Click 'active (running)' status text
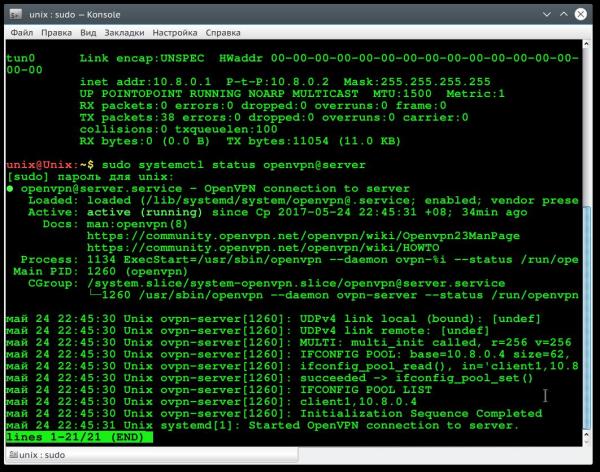Image resolution: width=600 pixels, height=472 pixels. coord(144,212)
